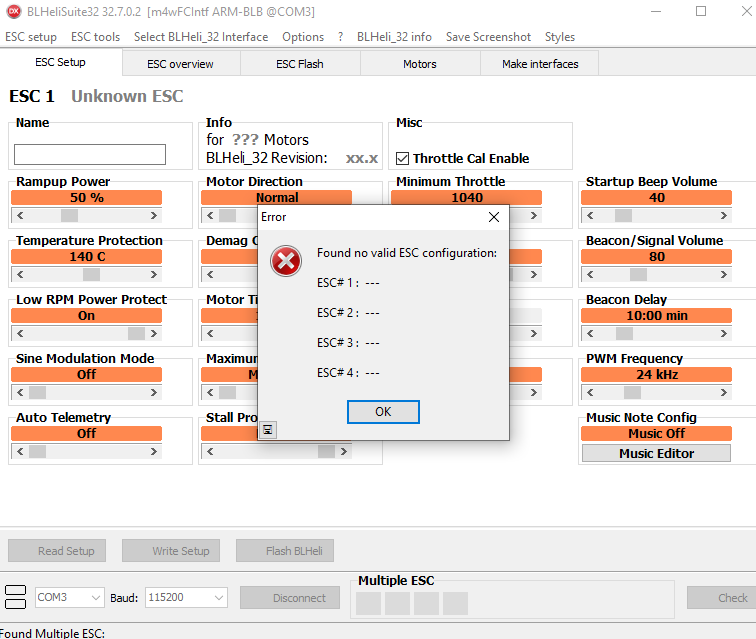Select second ESC box in Multiple ESC
The image size is (756, 639).
(397, 603)
